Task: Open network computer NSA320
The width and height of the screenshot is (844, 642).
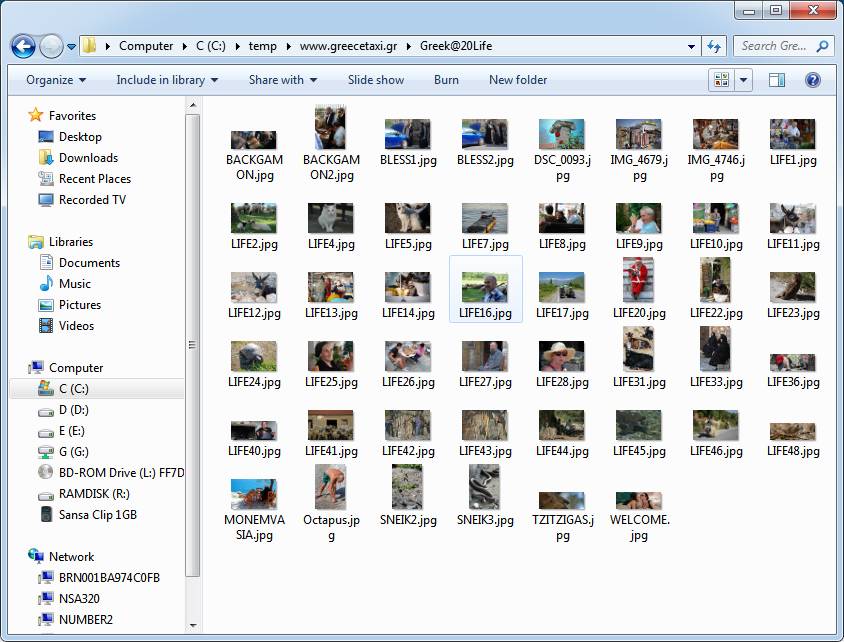Action: tap(79, 598)
